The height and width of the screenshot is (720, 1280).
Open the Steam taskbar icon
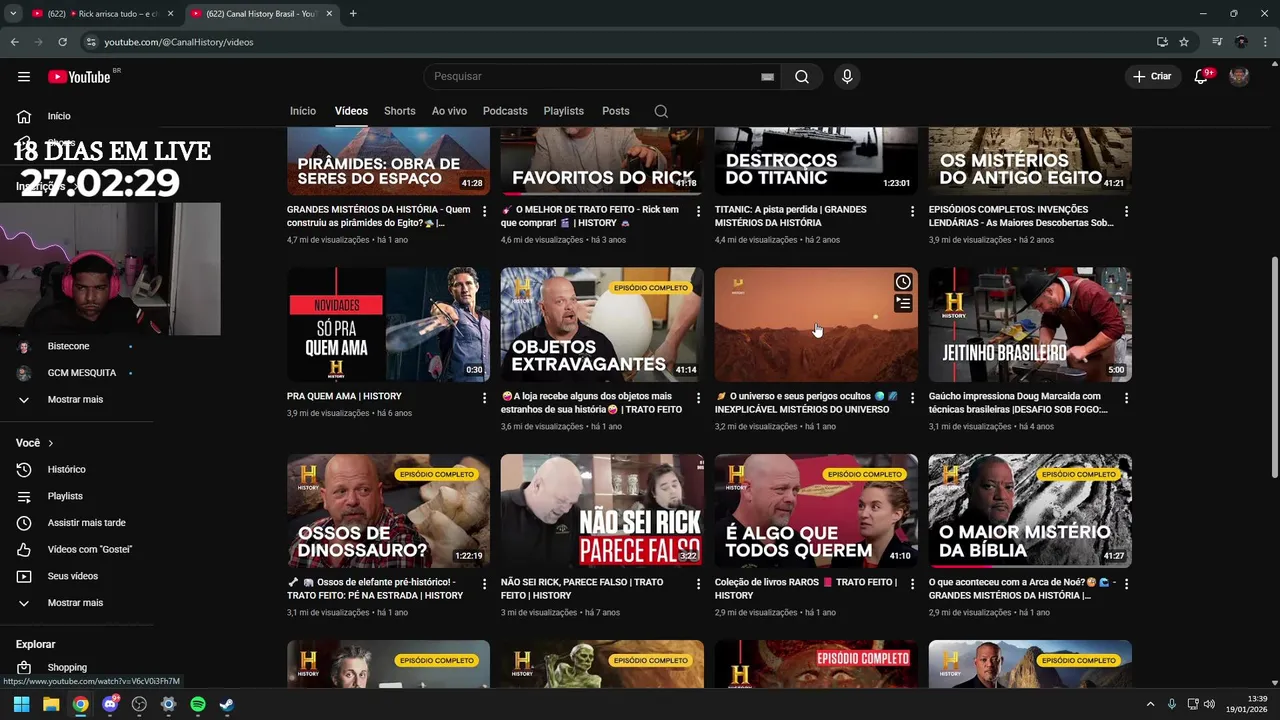point(227,704)
